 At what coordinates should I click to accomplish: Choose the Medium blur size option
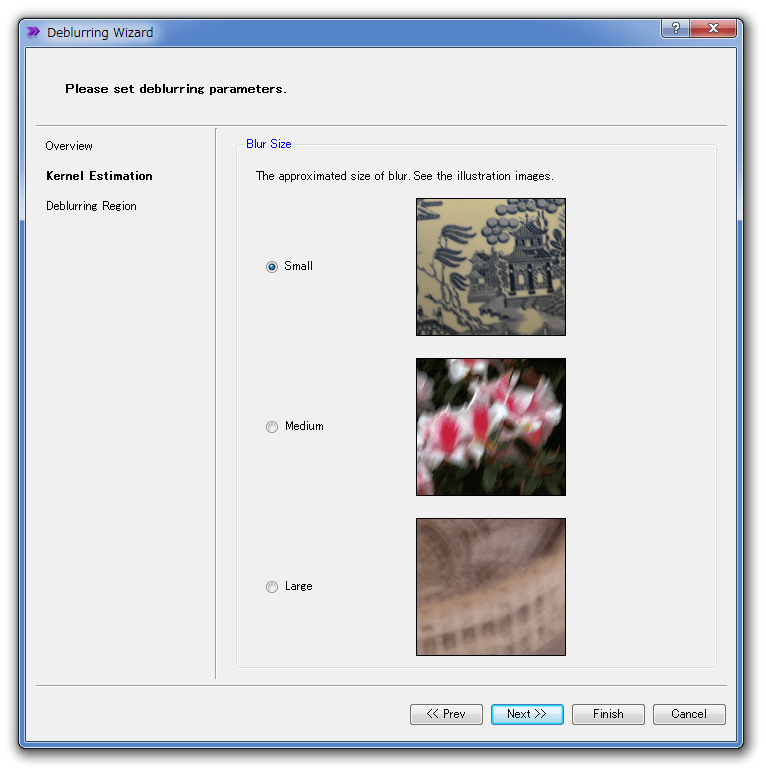pyautogui.click(x=271, y=426)
